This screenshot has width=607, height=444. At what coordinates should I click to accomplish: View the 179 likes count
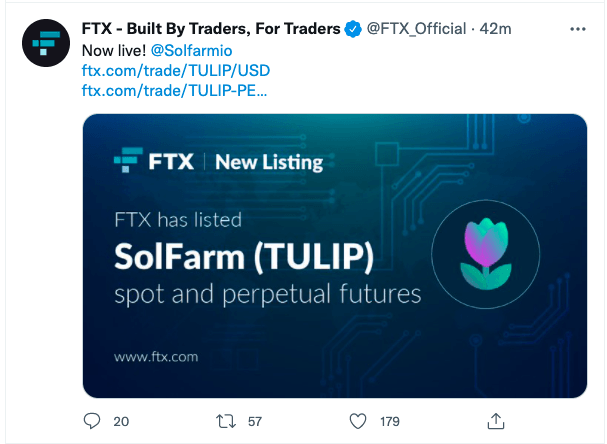[x=389, y=421]
